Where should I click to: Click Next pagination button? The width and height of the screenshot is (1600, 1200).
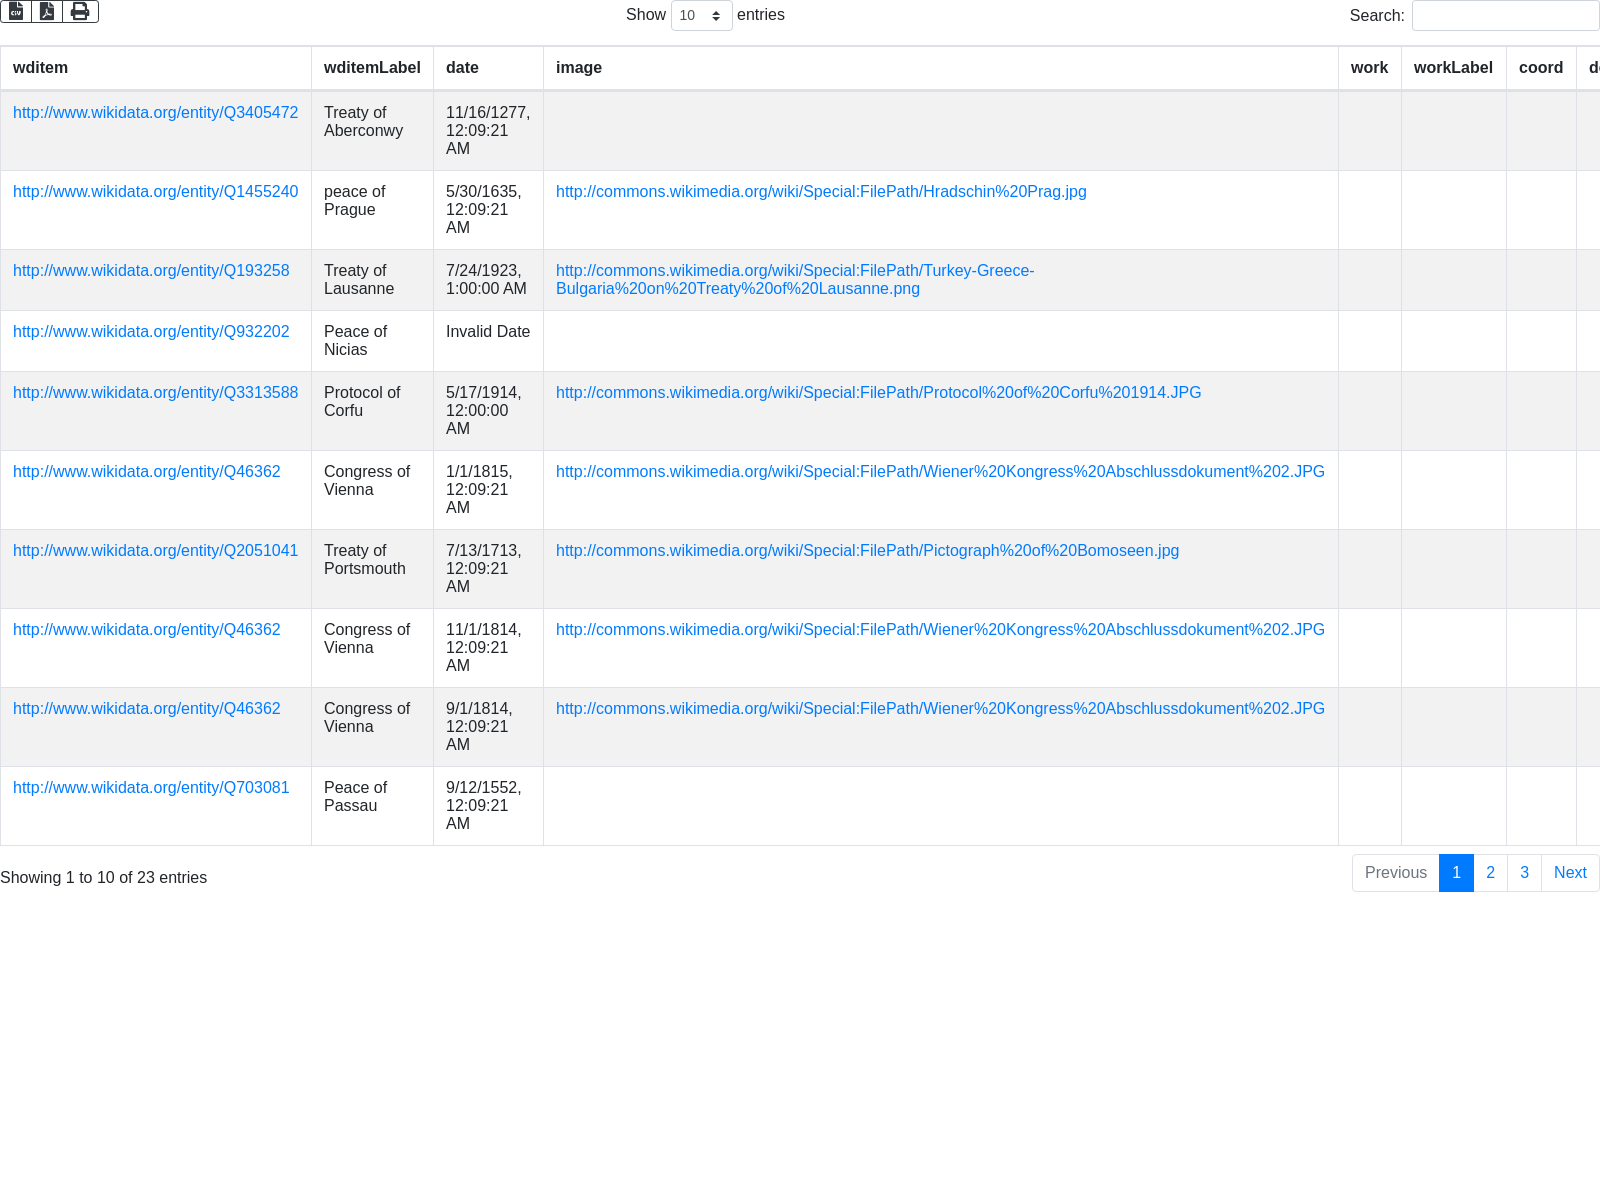pos(1570,873)
